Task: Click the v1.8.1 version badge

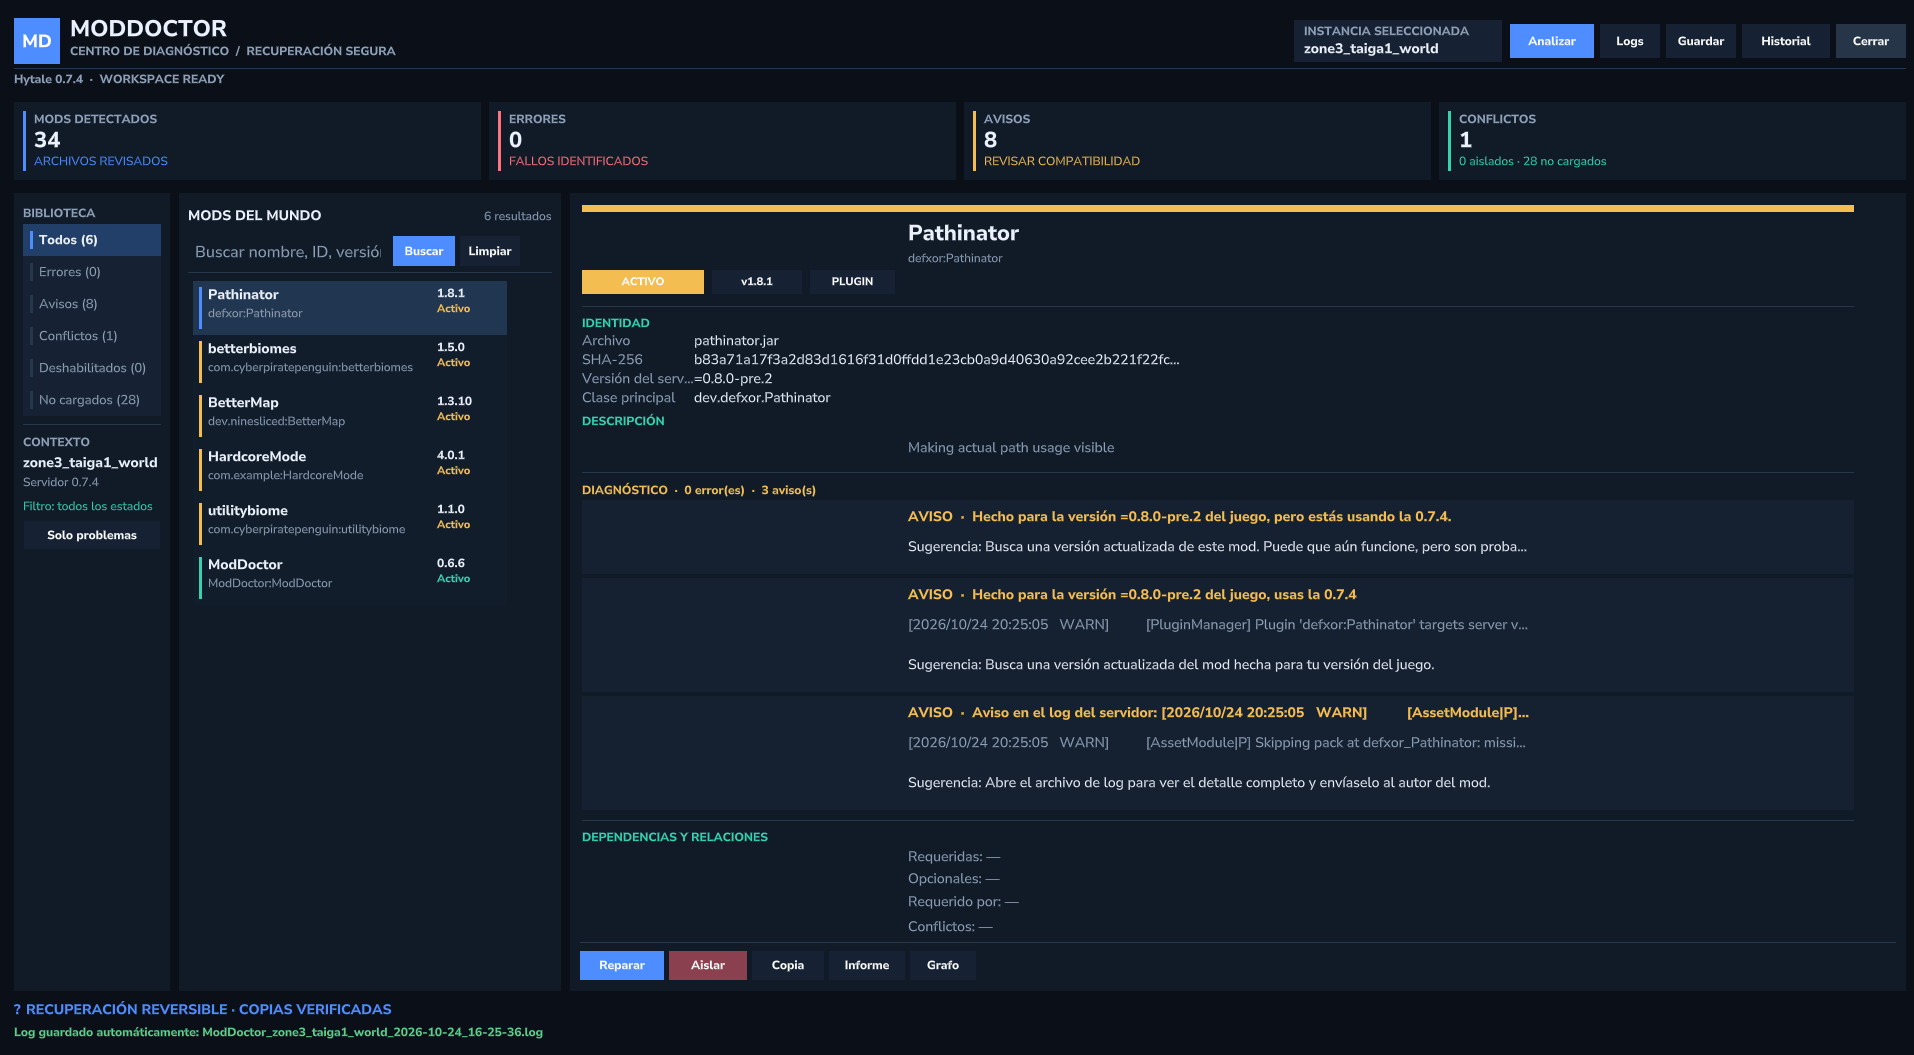Action: pos(757,282)
